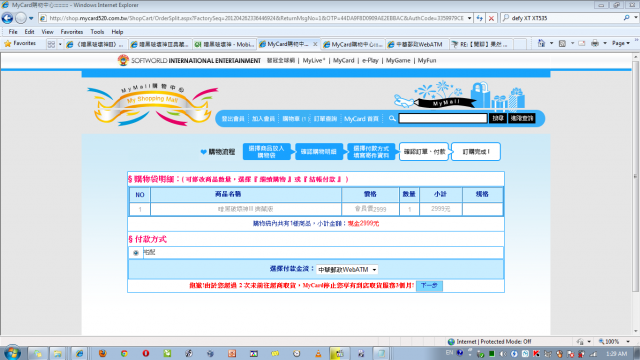
Task: Open Windows Explorer folder in taskbar
Action: pyautogui.click(x=57, y=353)
